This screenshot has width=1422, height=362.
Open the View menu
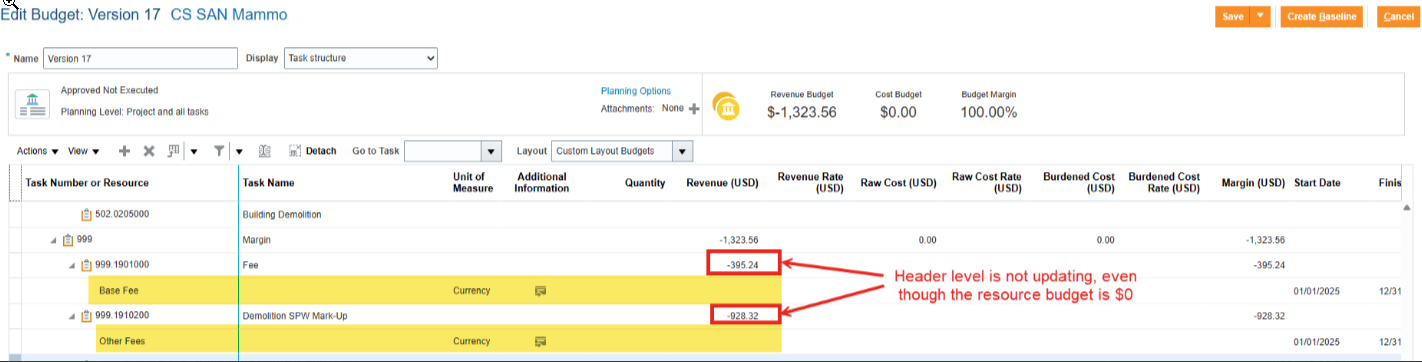[83, 151]
